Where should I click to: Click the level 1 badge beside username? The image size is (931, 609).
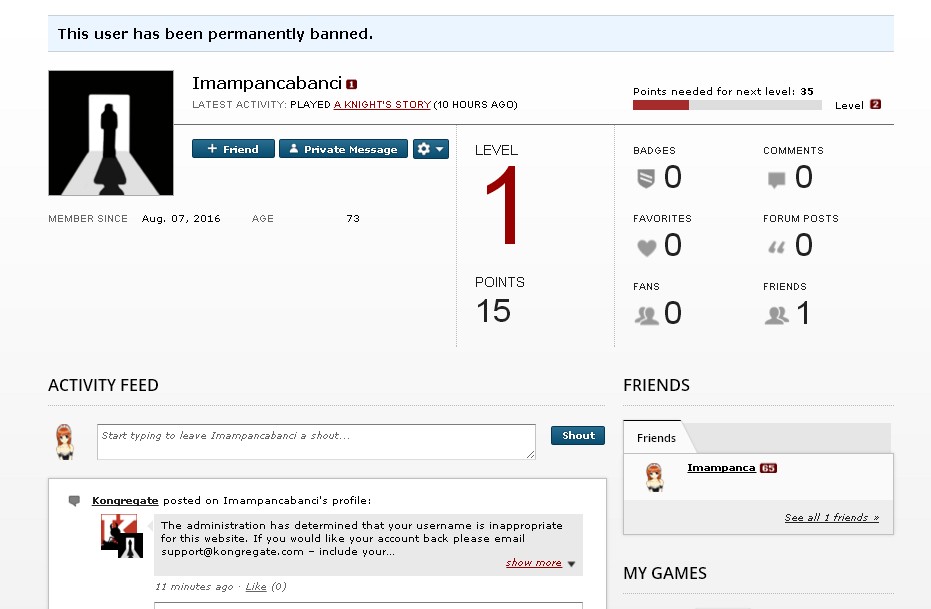(x=352, y=84)
